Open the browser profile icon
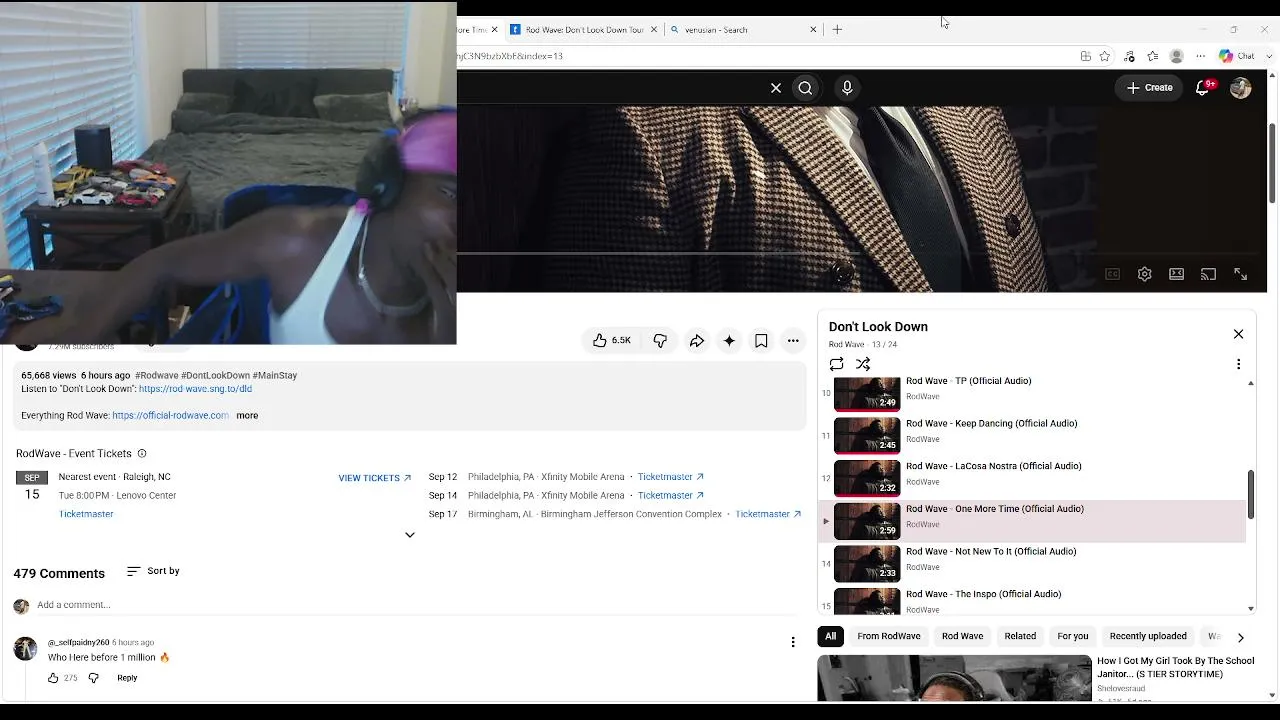Screen dimensions: 1280x720 click(x=1177, y=56)
